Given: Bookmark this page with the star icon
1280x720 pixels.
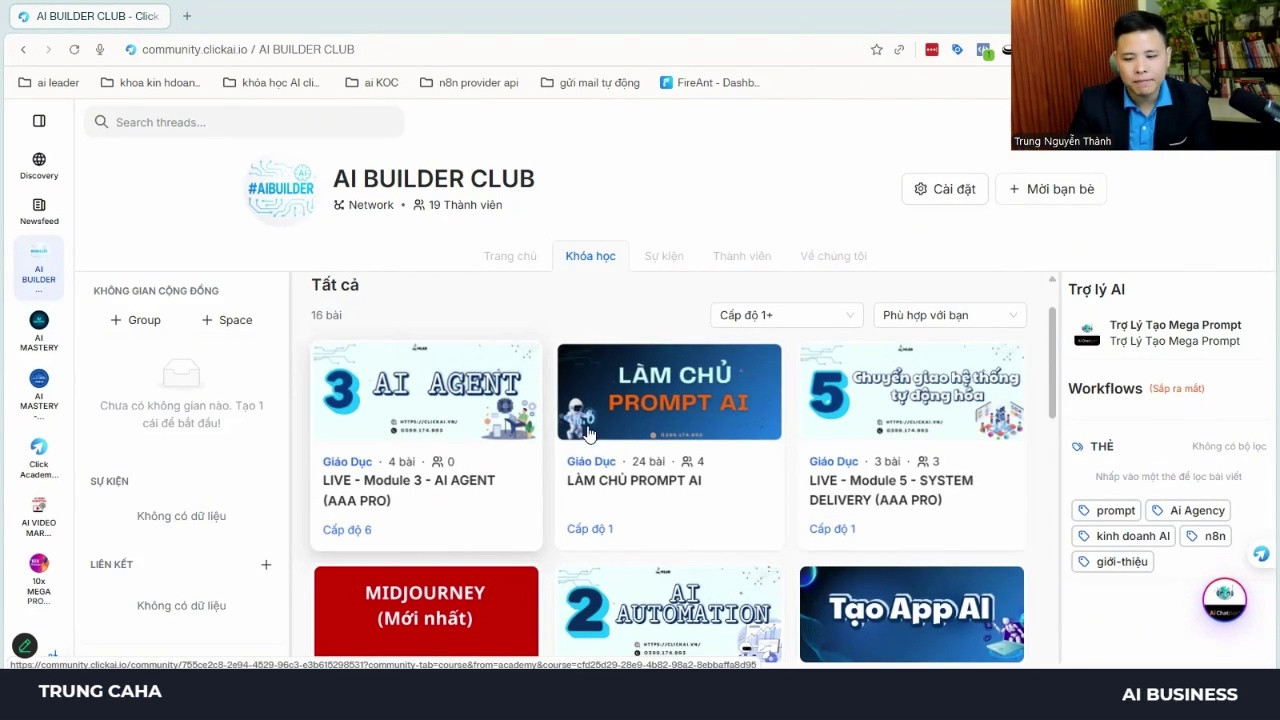Looking at the screenshot, I should click(876, 49).
